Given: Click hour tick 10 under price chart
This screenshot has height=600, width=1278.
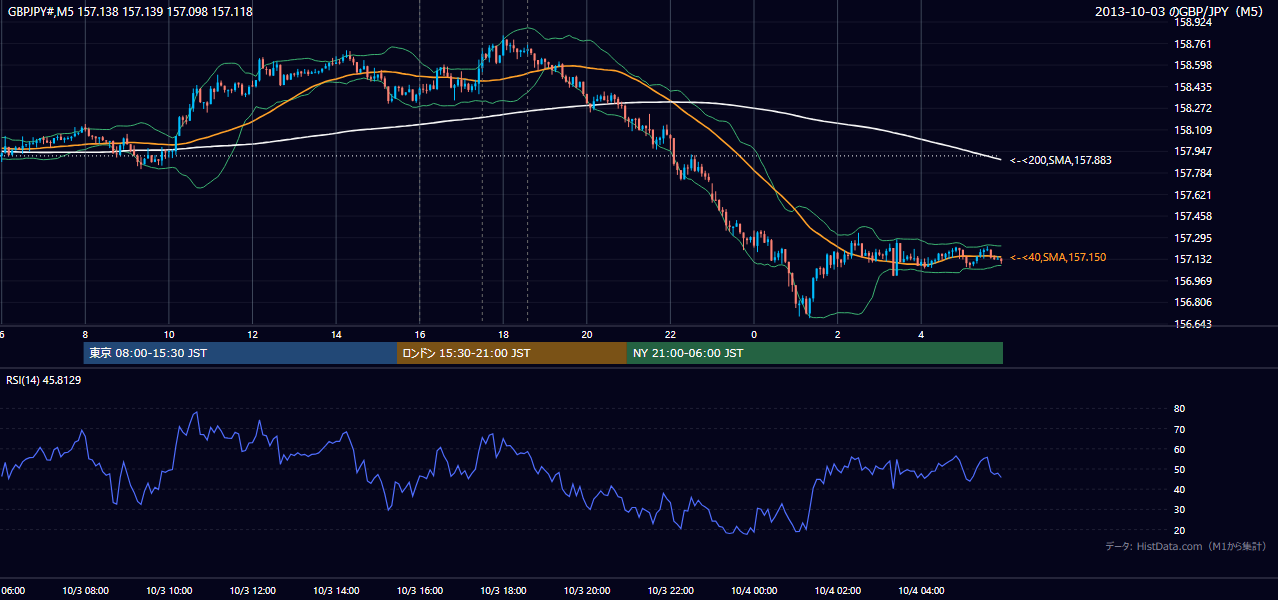Looking at the screenshot, I should pyautogui.click(x=169, y=335).
